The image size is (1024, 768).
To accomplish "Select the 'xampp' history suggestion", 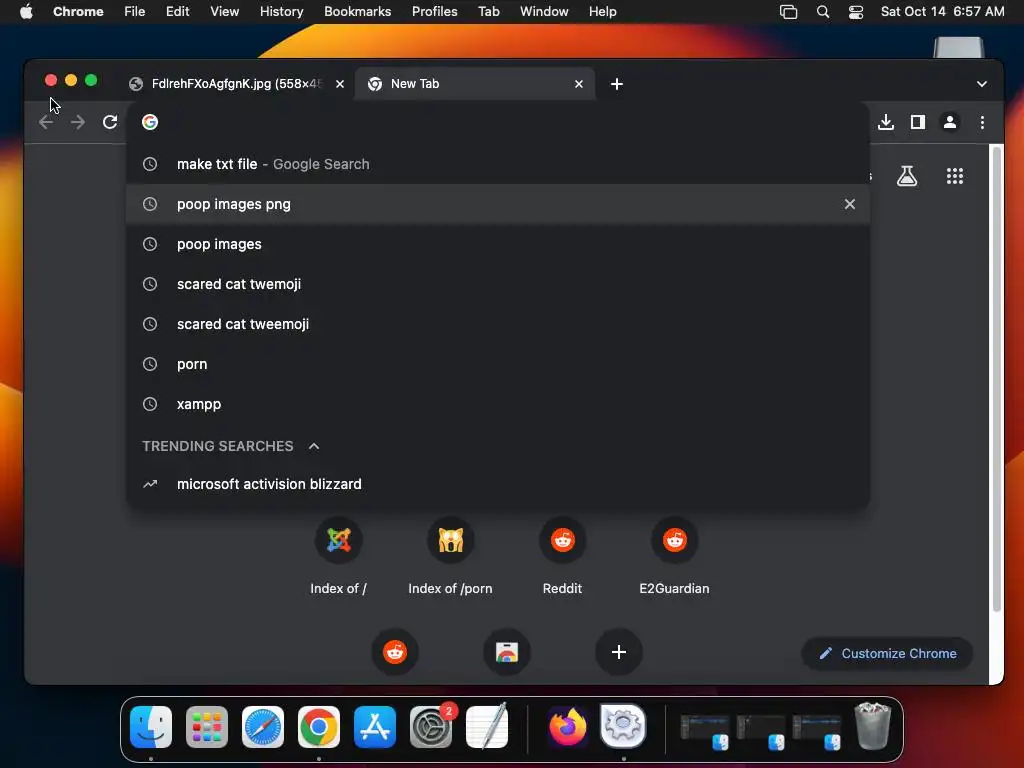I will pyautogui.click(x=498, y=404).
